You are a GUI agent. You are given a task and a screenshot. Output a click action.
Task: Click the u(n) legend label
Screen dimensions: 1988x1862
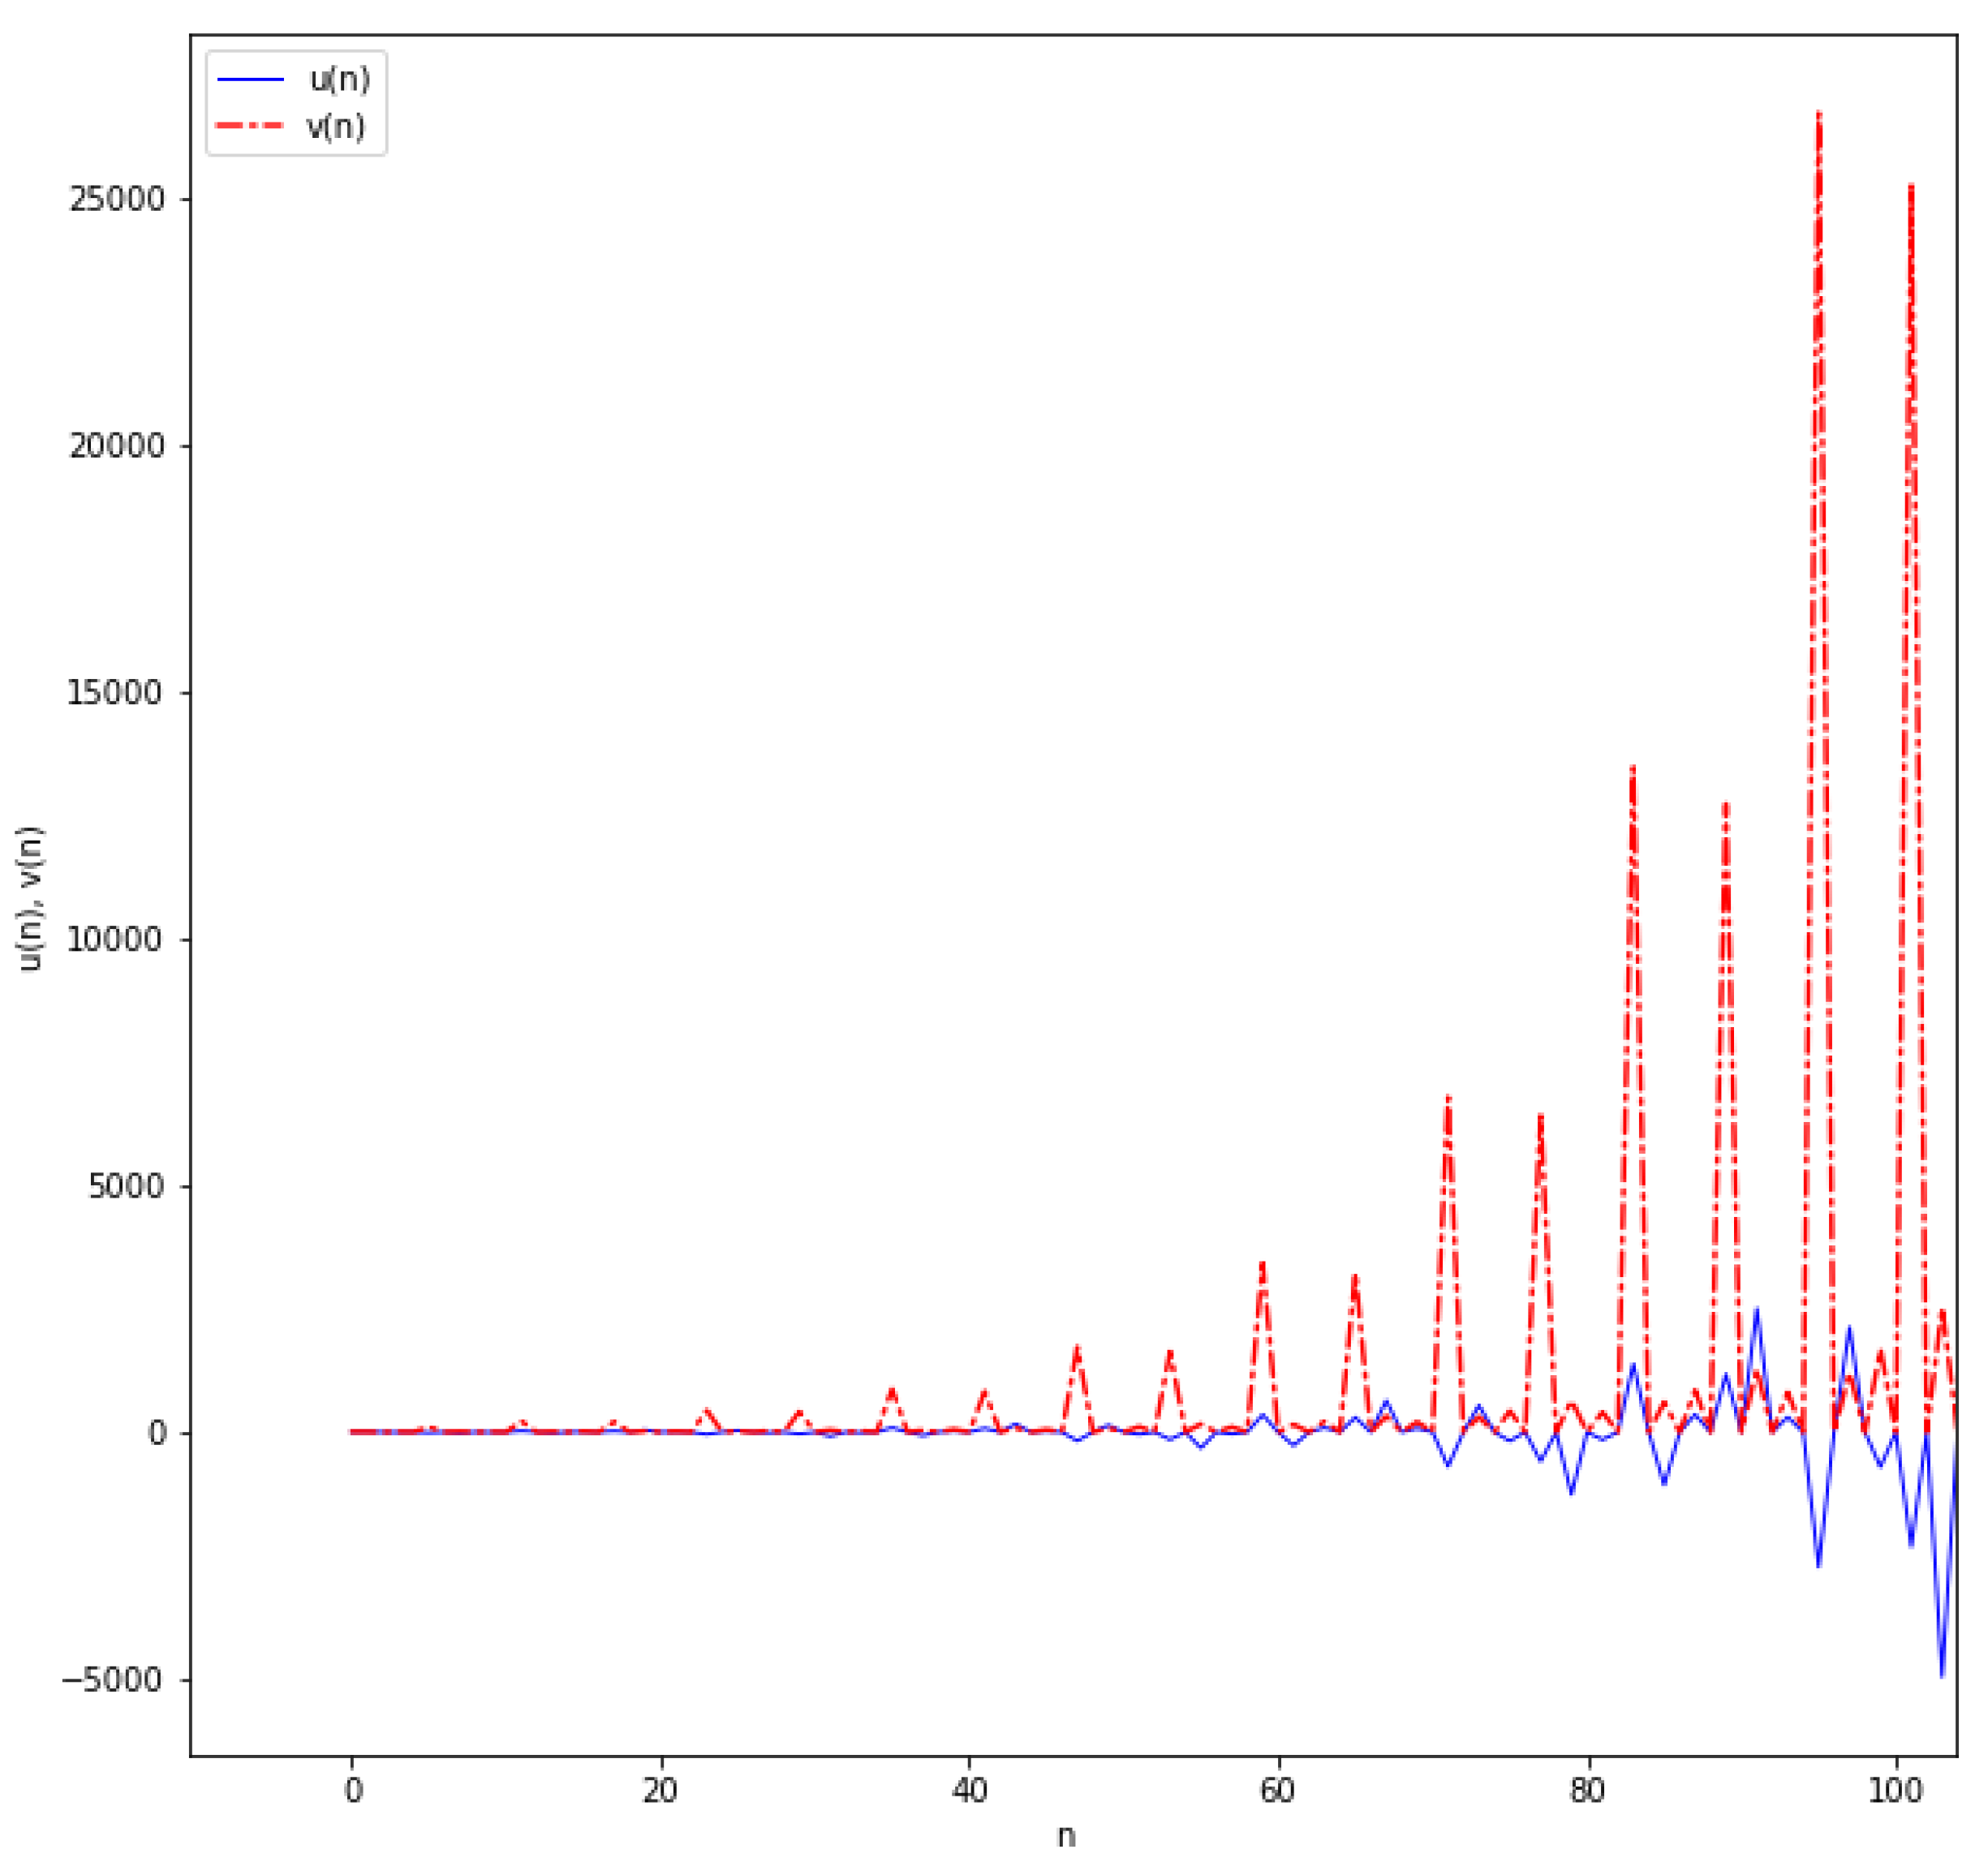click(340, 80)
